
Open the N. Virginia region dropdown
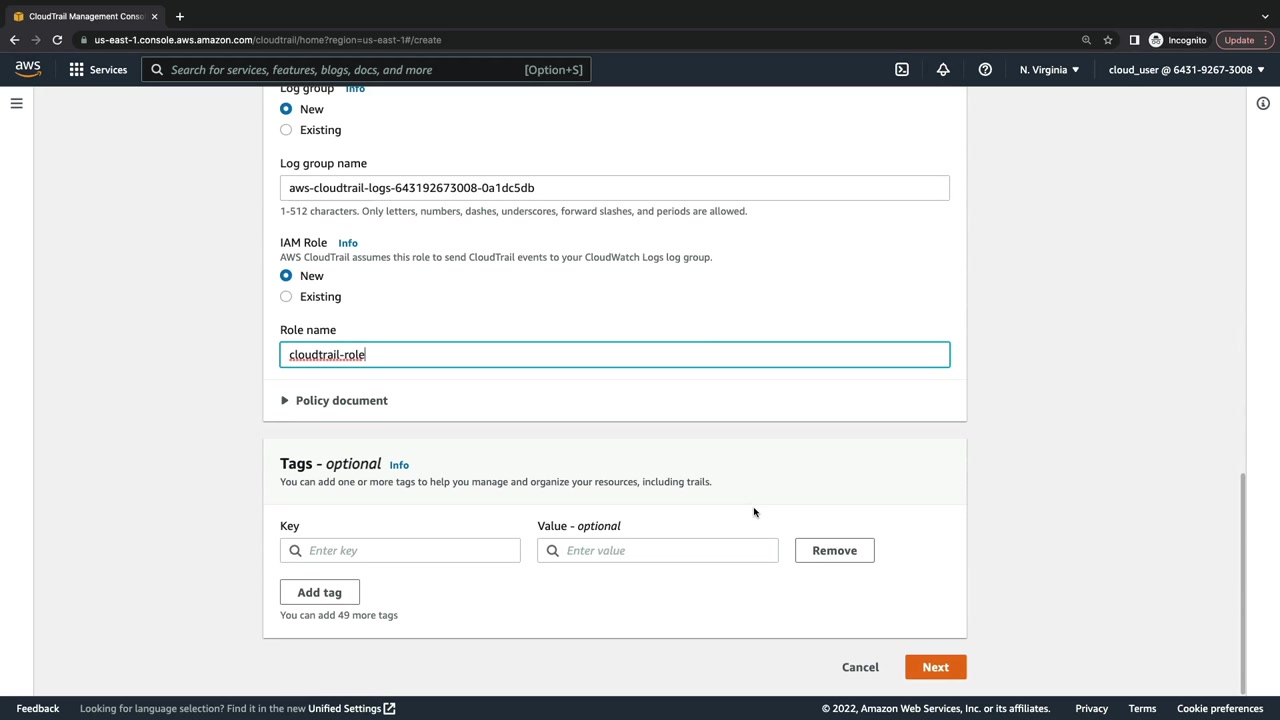(x=1049, y=70)
